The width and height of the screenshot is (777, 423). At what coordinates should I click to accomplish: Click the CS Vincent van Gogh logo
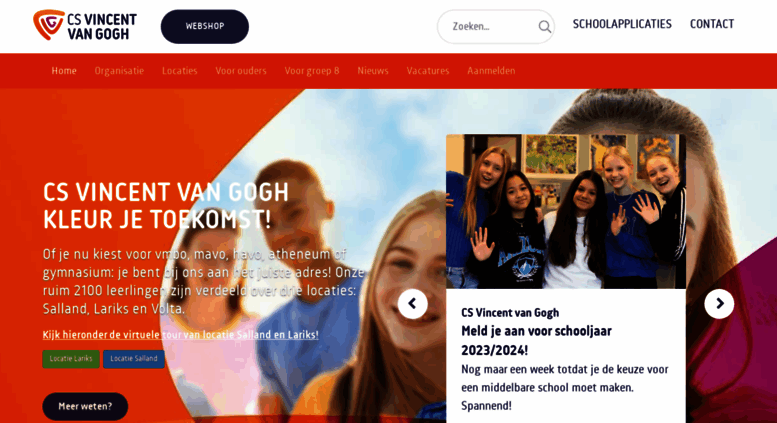(x=85, y=25)
